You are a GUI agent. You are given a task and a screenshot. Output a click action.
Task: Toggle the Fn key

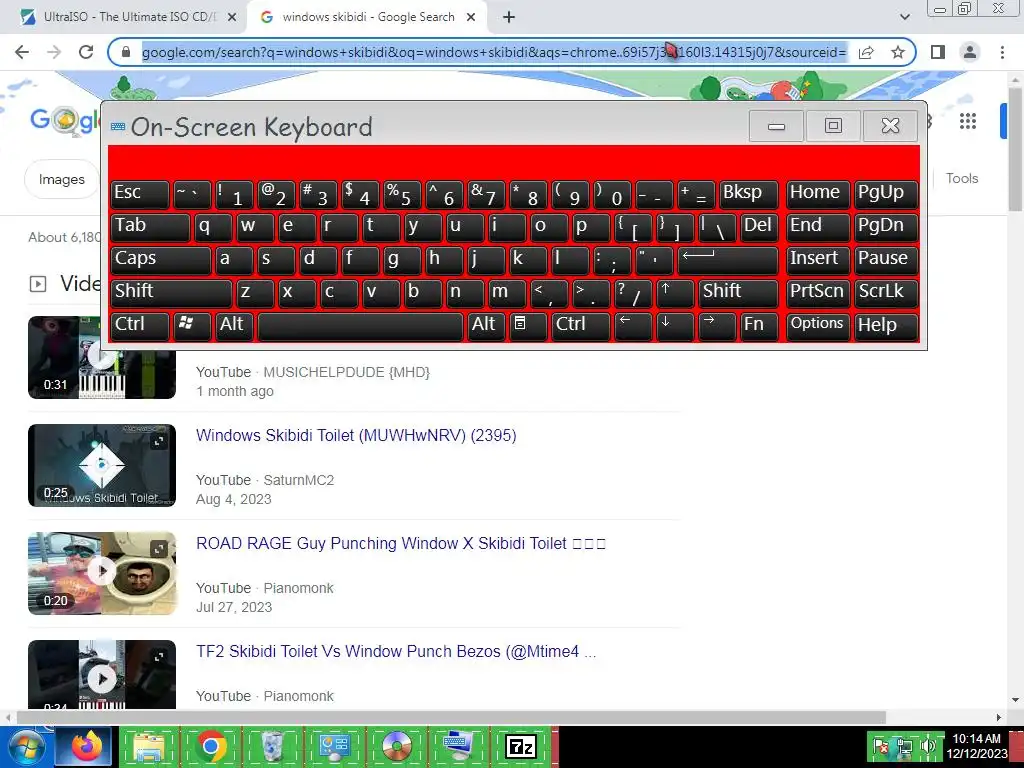click(759, 325)
